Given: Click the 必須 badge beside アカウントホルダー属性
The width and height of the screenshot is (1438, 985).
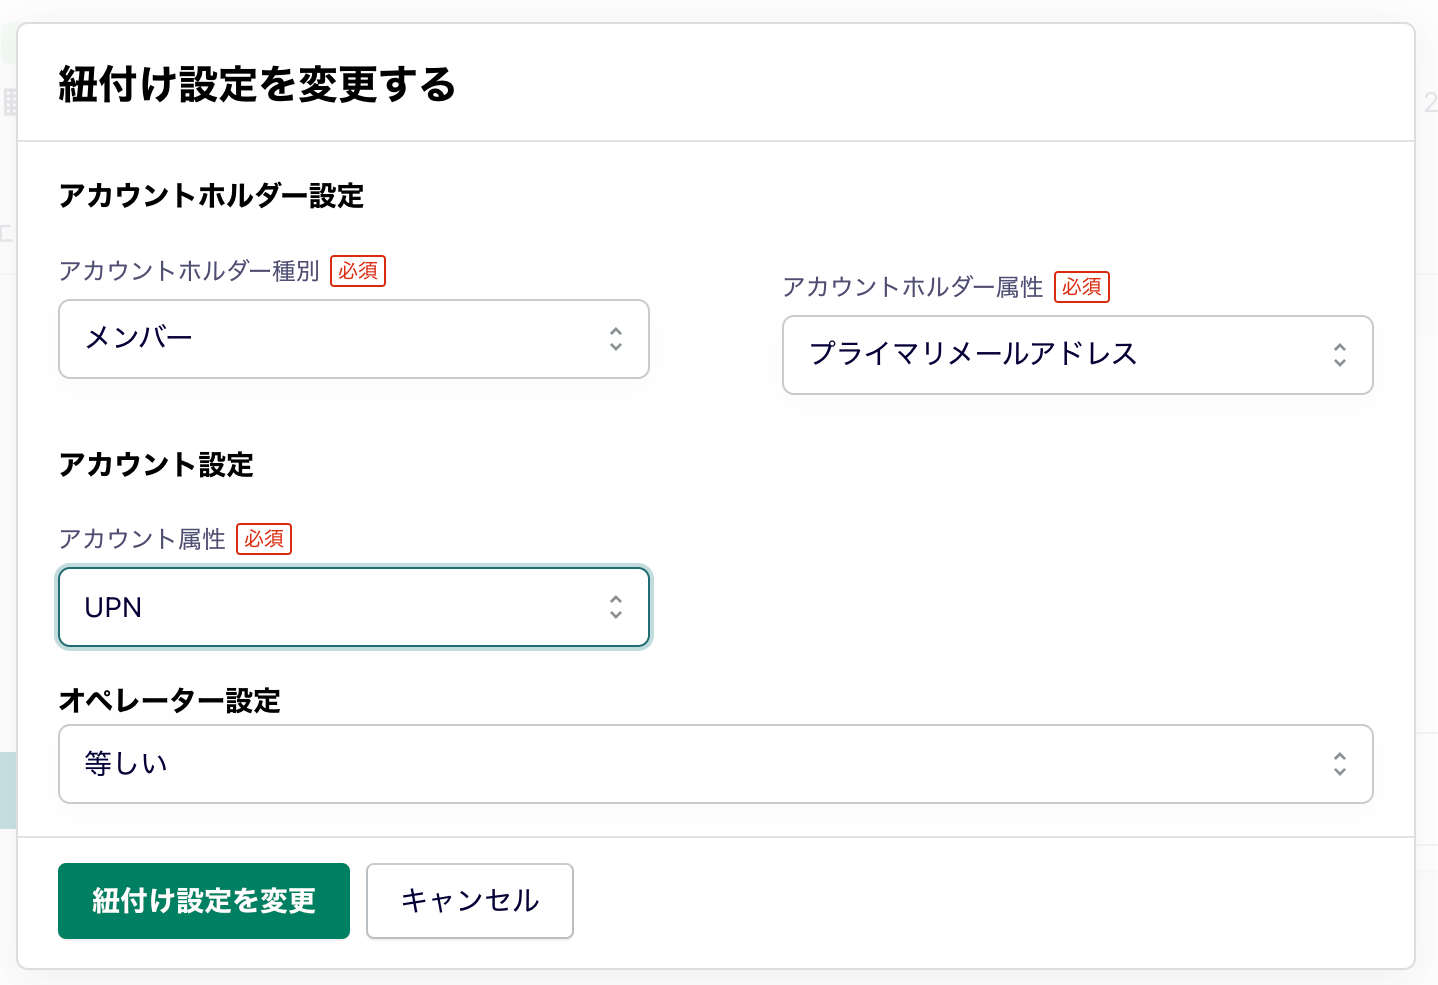Looking at the screenshot, I should point(1082,287).
